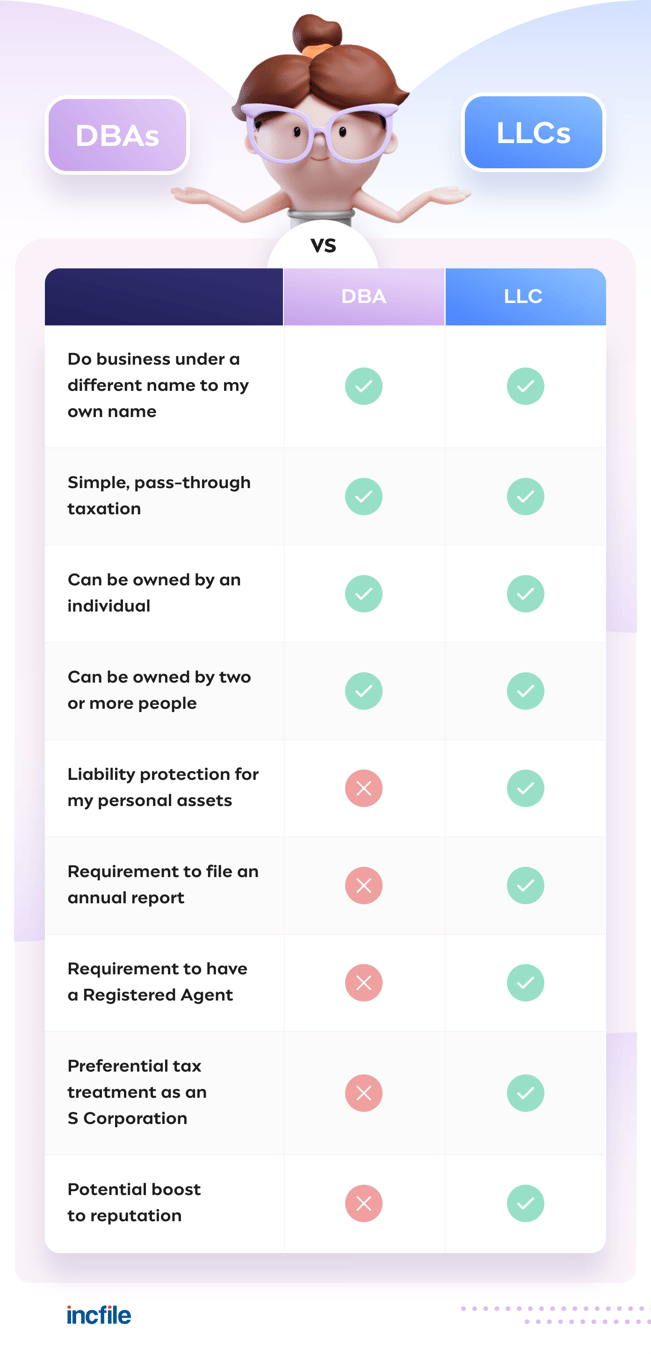The height and width of the screenshot is (1354, 651).
Task: Click the DBA checkmark for pass-through taxation
Action: tap(364, 496)
